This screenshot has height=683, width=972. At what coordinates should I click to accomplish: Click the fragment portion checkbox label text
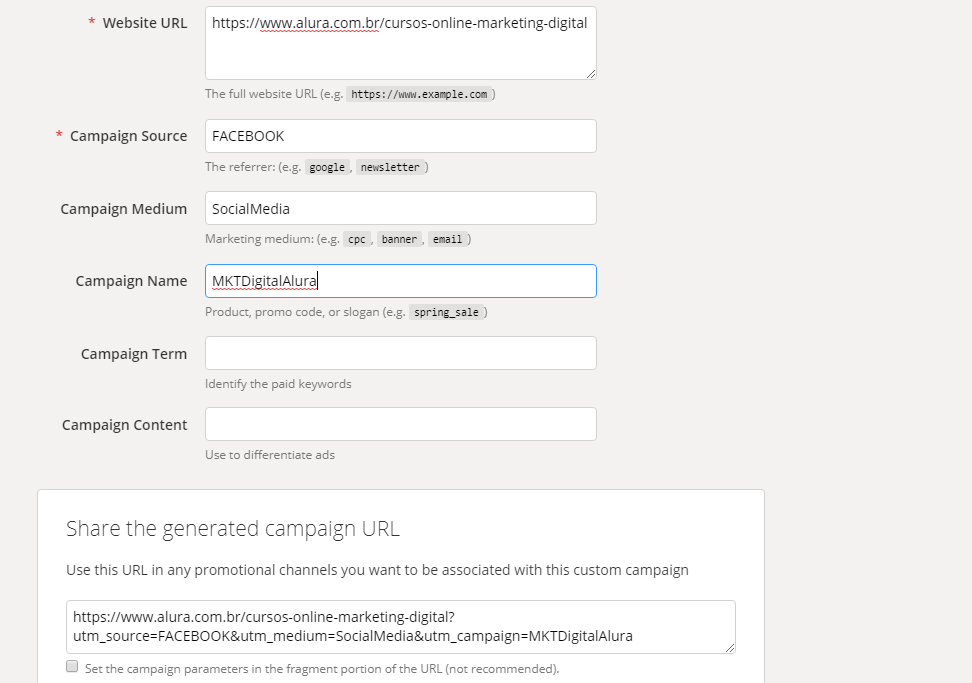(322, 669)
